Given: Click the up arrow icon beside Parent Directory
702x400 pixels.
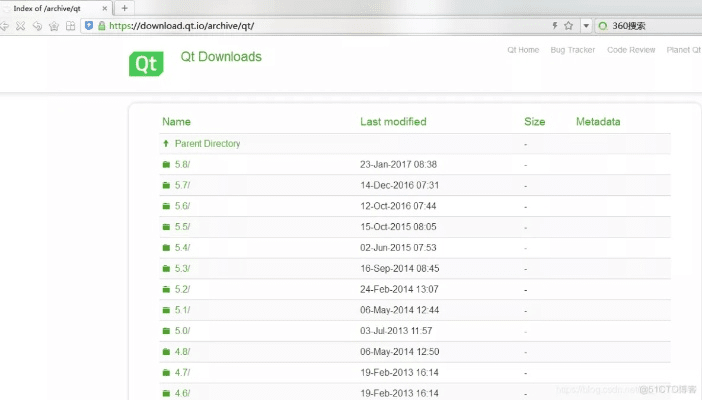Looking at the screenshot, I should 166,144.
